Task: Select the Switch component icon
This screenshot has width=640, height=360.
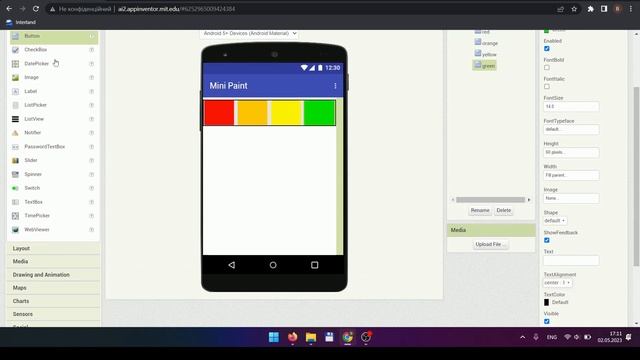Action: point(16,188)
